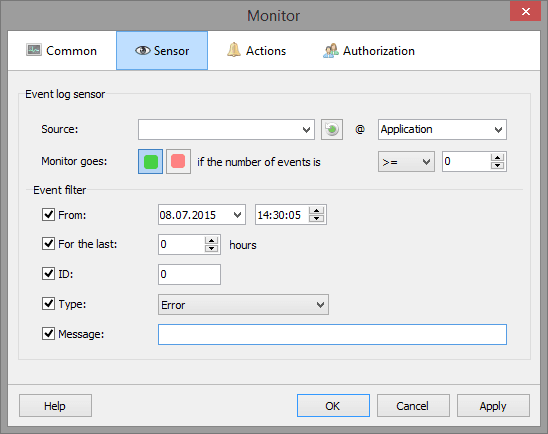Expand the Type dropdown showing Error
The width and height of the screenshot is (548, 434).
243,305
